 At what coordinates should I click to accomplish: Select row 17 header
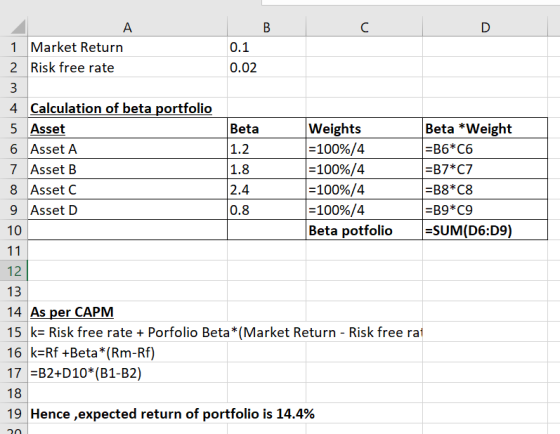click(14, 373)
